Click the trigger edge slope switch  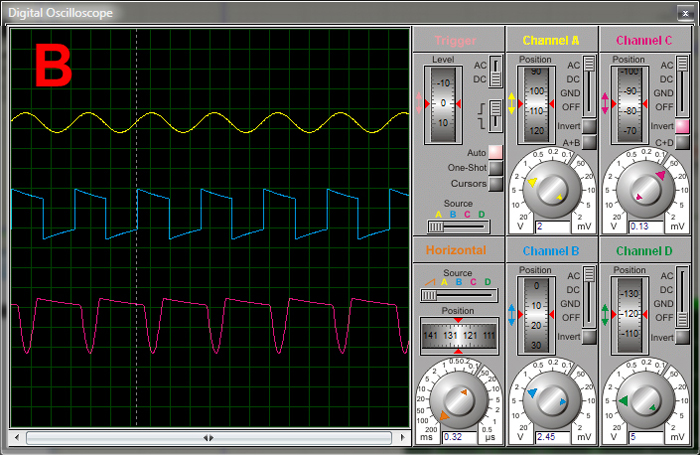tap(496, 116)
